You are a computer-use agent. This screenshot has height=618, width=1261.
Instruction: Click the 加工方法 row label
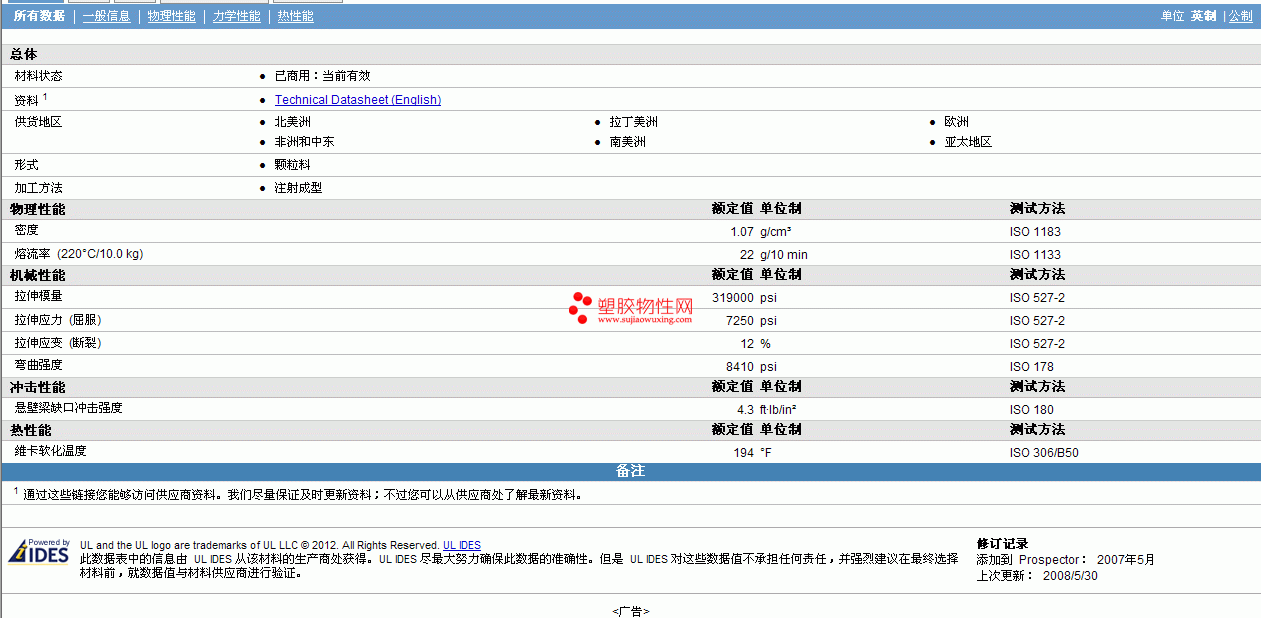click(x=39, y=188)
